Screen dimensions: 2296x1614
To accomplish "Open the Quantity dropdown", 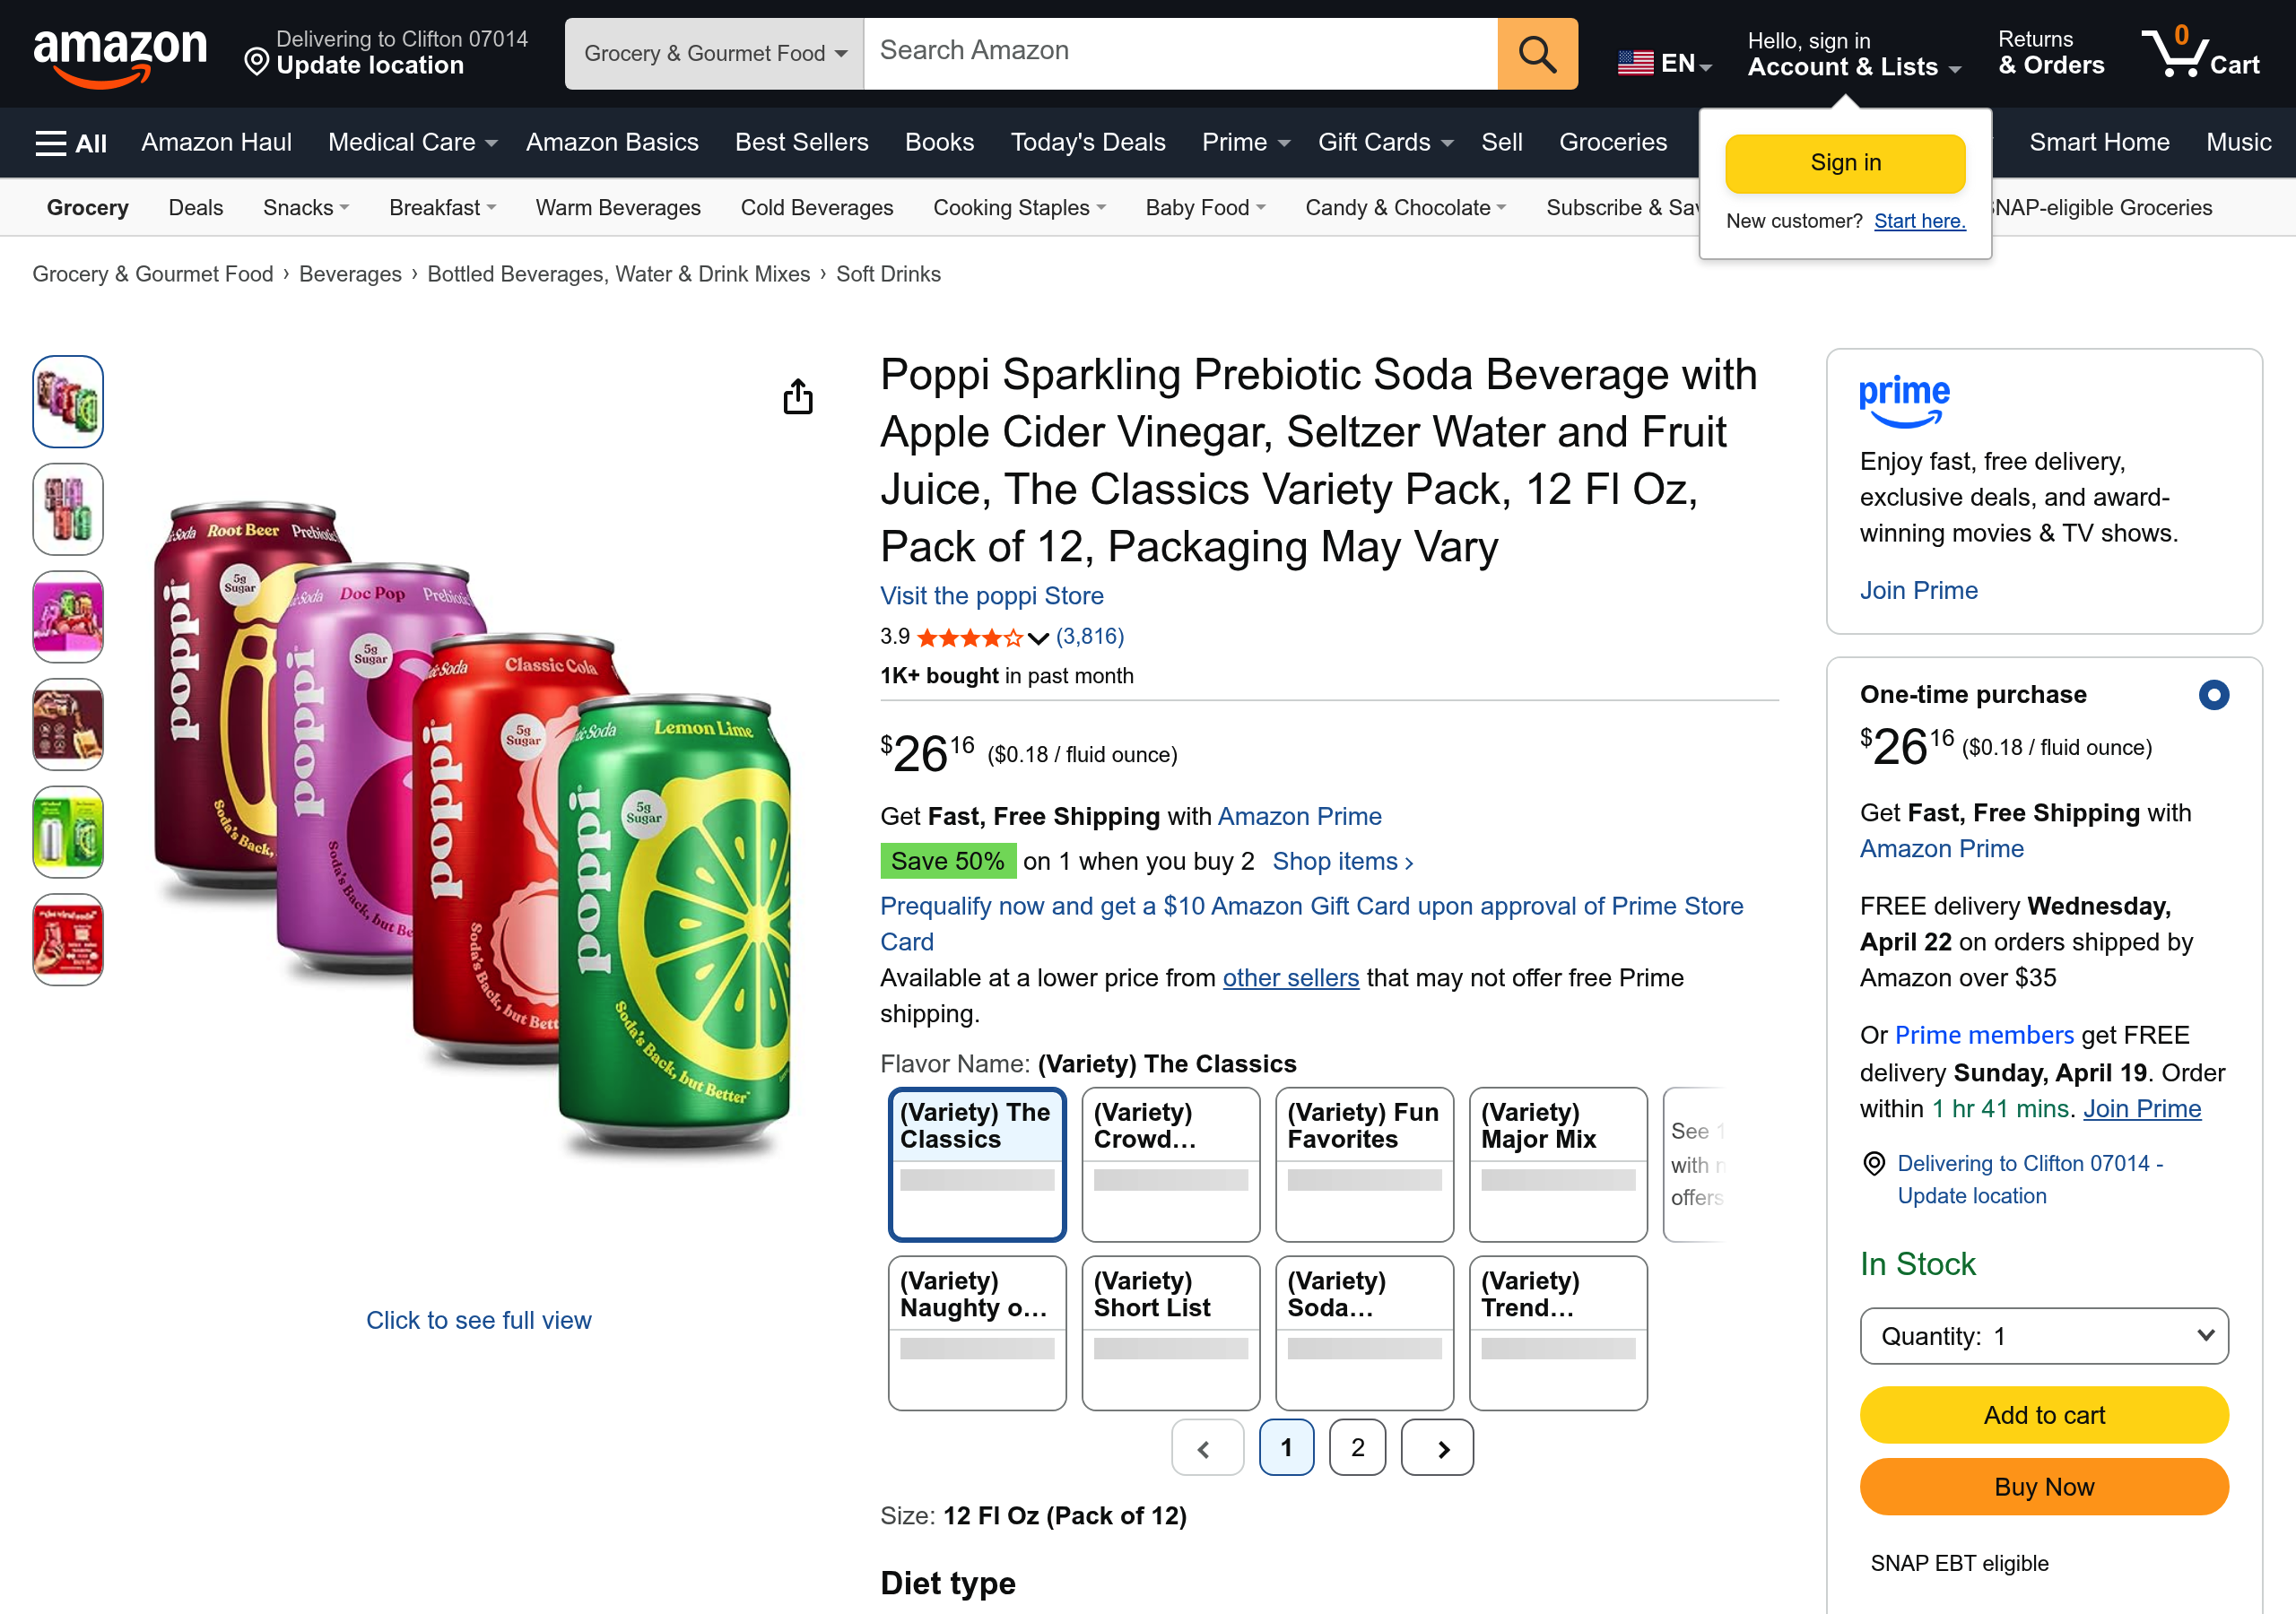I will point(2043,1336).
